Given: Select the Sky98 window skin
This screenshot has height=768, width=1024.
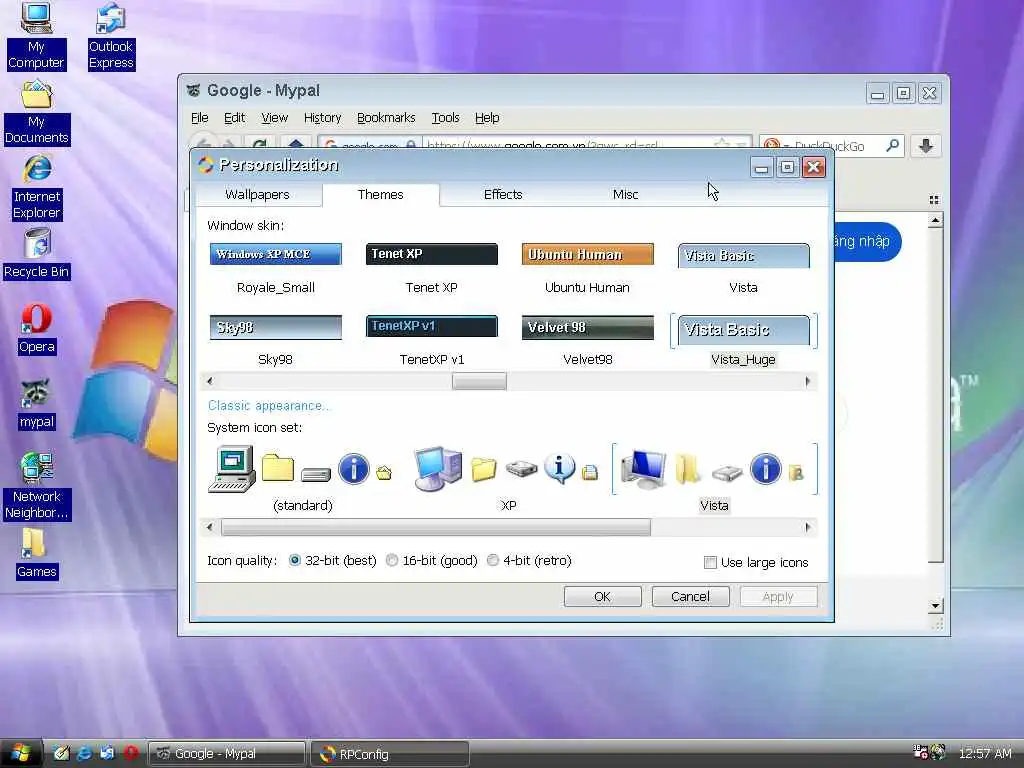Looking at the screenshot, I should (x=276, y=340).
